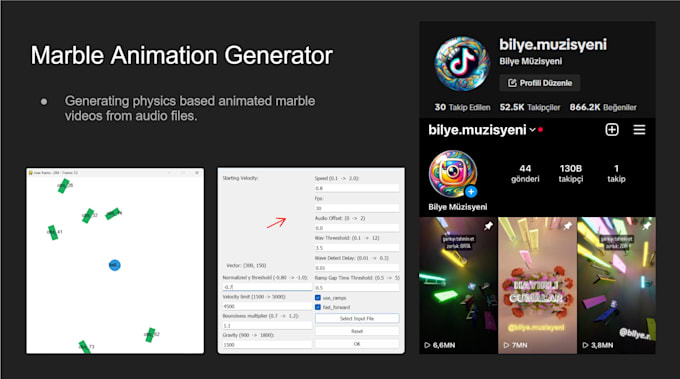This screenshot has height=379, width=680.
Task: Click the Wav Threshold input field
Action: 357,248
